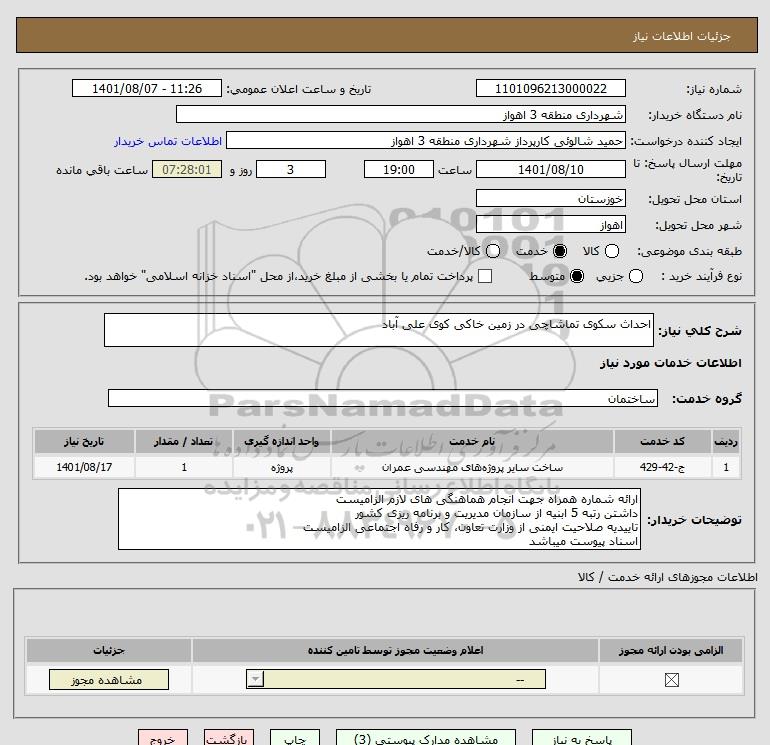770x745 pixels.
Task: Click the بازگشت back button
Action: (229, 738)
